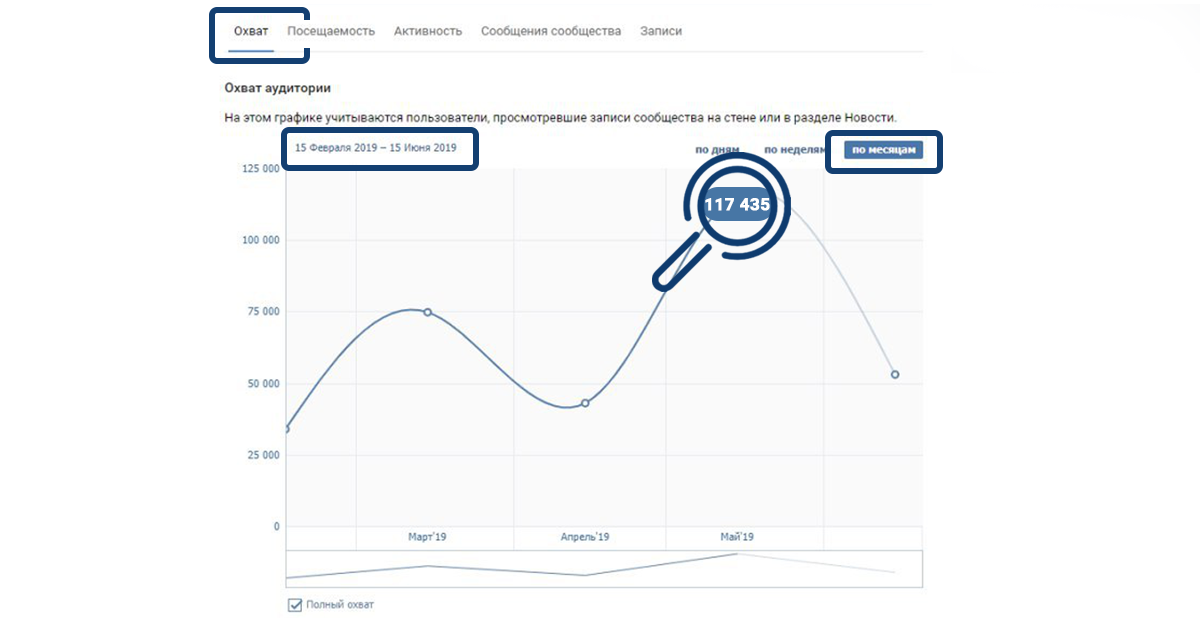Click the 75 000 axis label
Viewport: 1200px width, 618px height.
click(264, 311)
